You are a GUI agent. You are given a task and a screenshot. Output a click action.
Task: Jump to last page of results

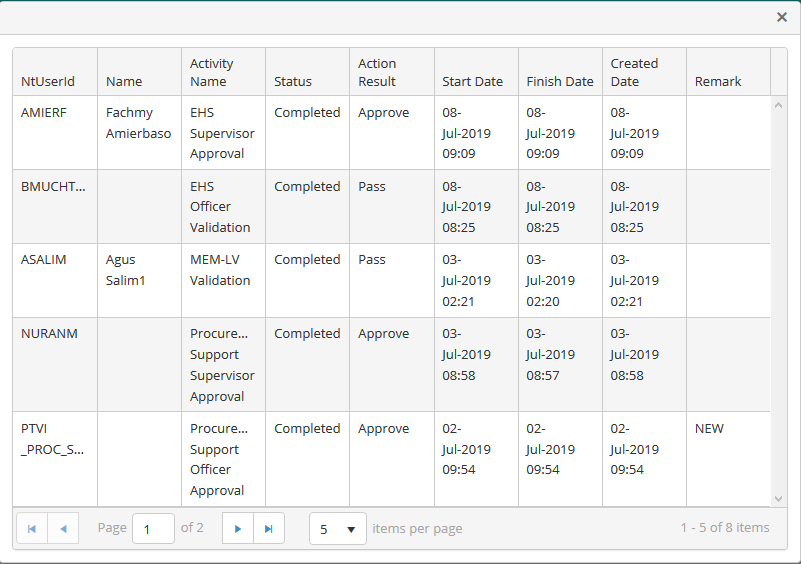click(268, 528)
